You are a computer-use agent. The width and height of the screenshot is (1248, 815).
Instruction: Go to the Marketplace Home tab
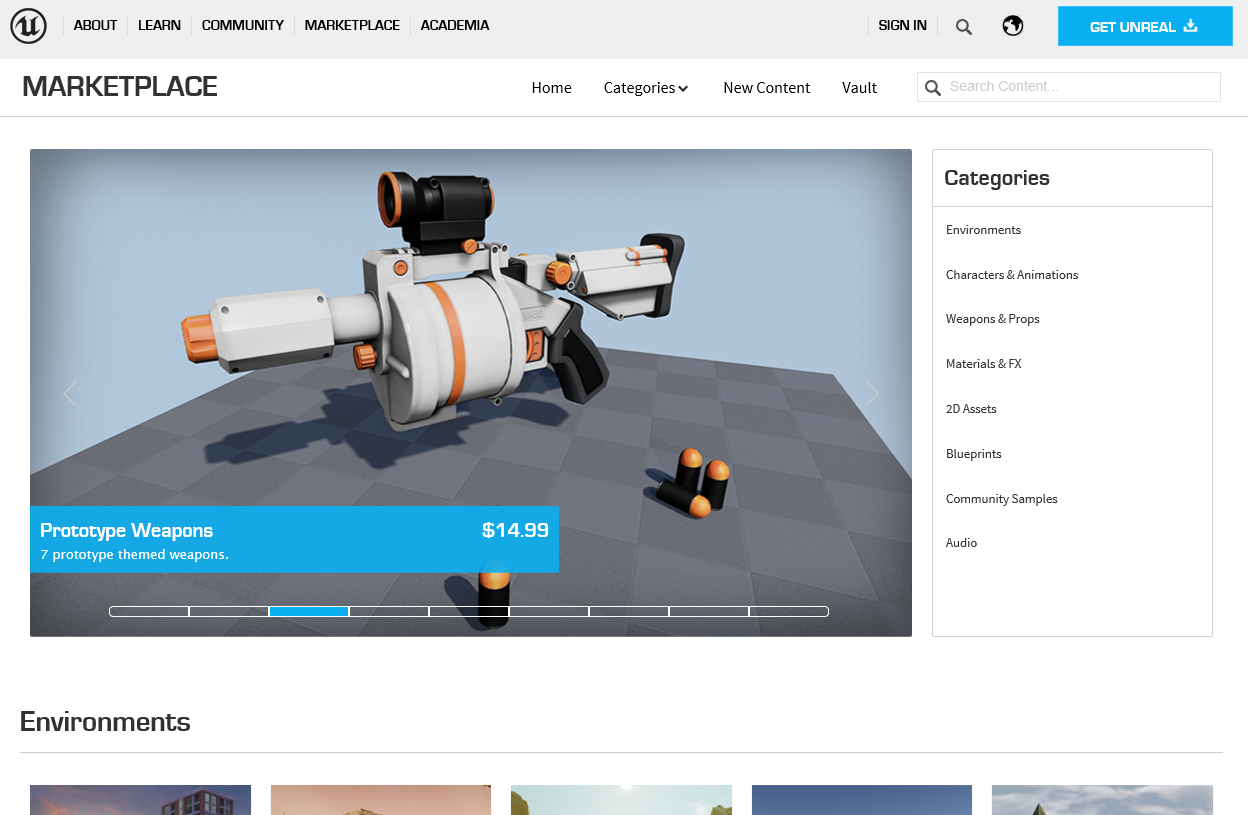552,88
